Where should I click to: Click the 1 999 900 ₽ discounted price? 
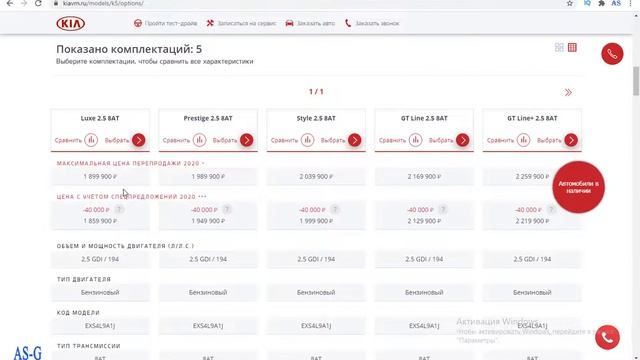[x=316, y=221]
